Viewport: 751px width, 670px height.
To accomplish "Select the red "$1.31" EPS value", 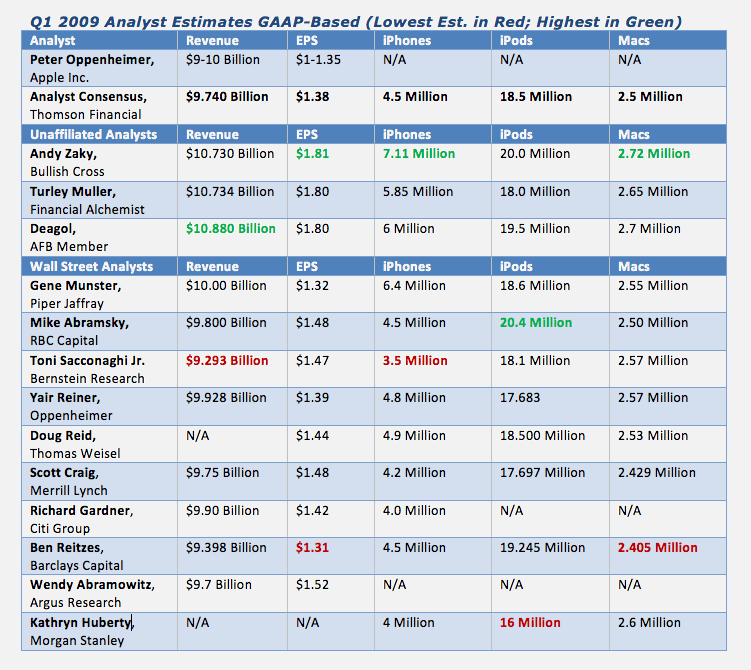I will (312, 548).
